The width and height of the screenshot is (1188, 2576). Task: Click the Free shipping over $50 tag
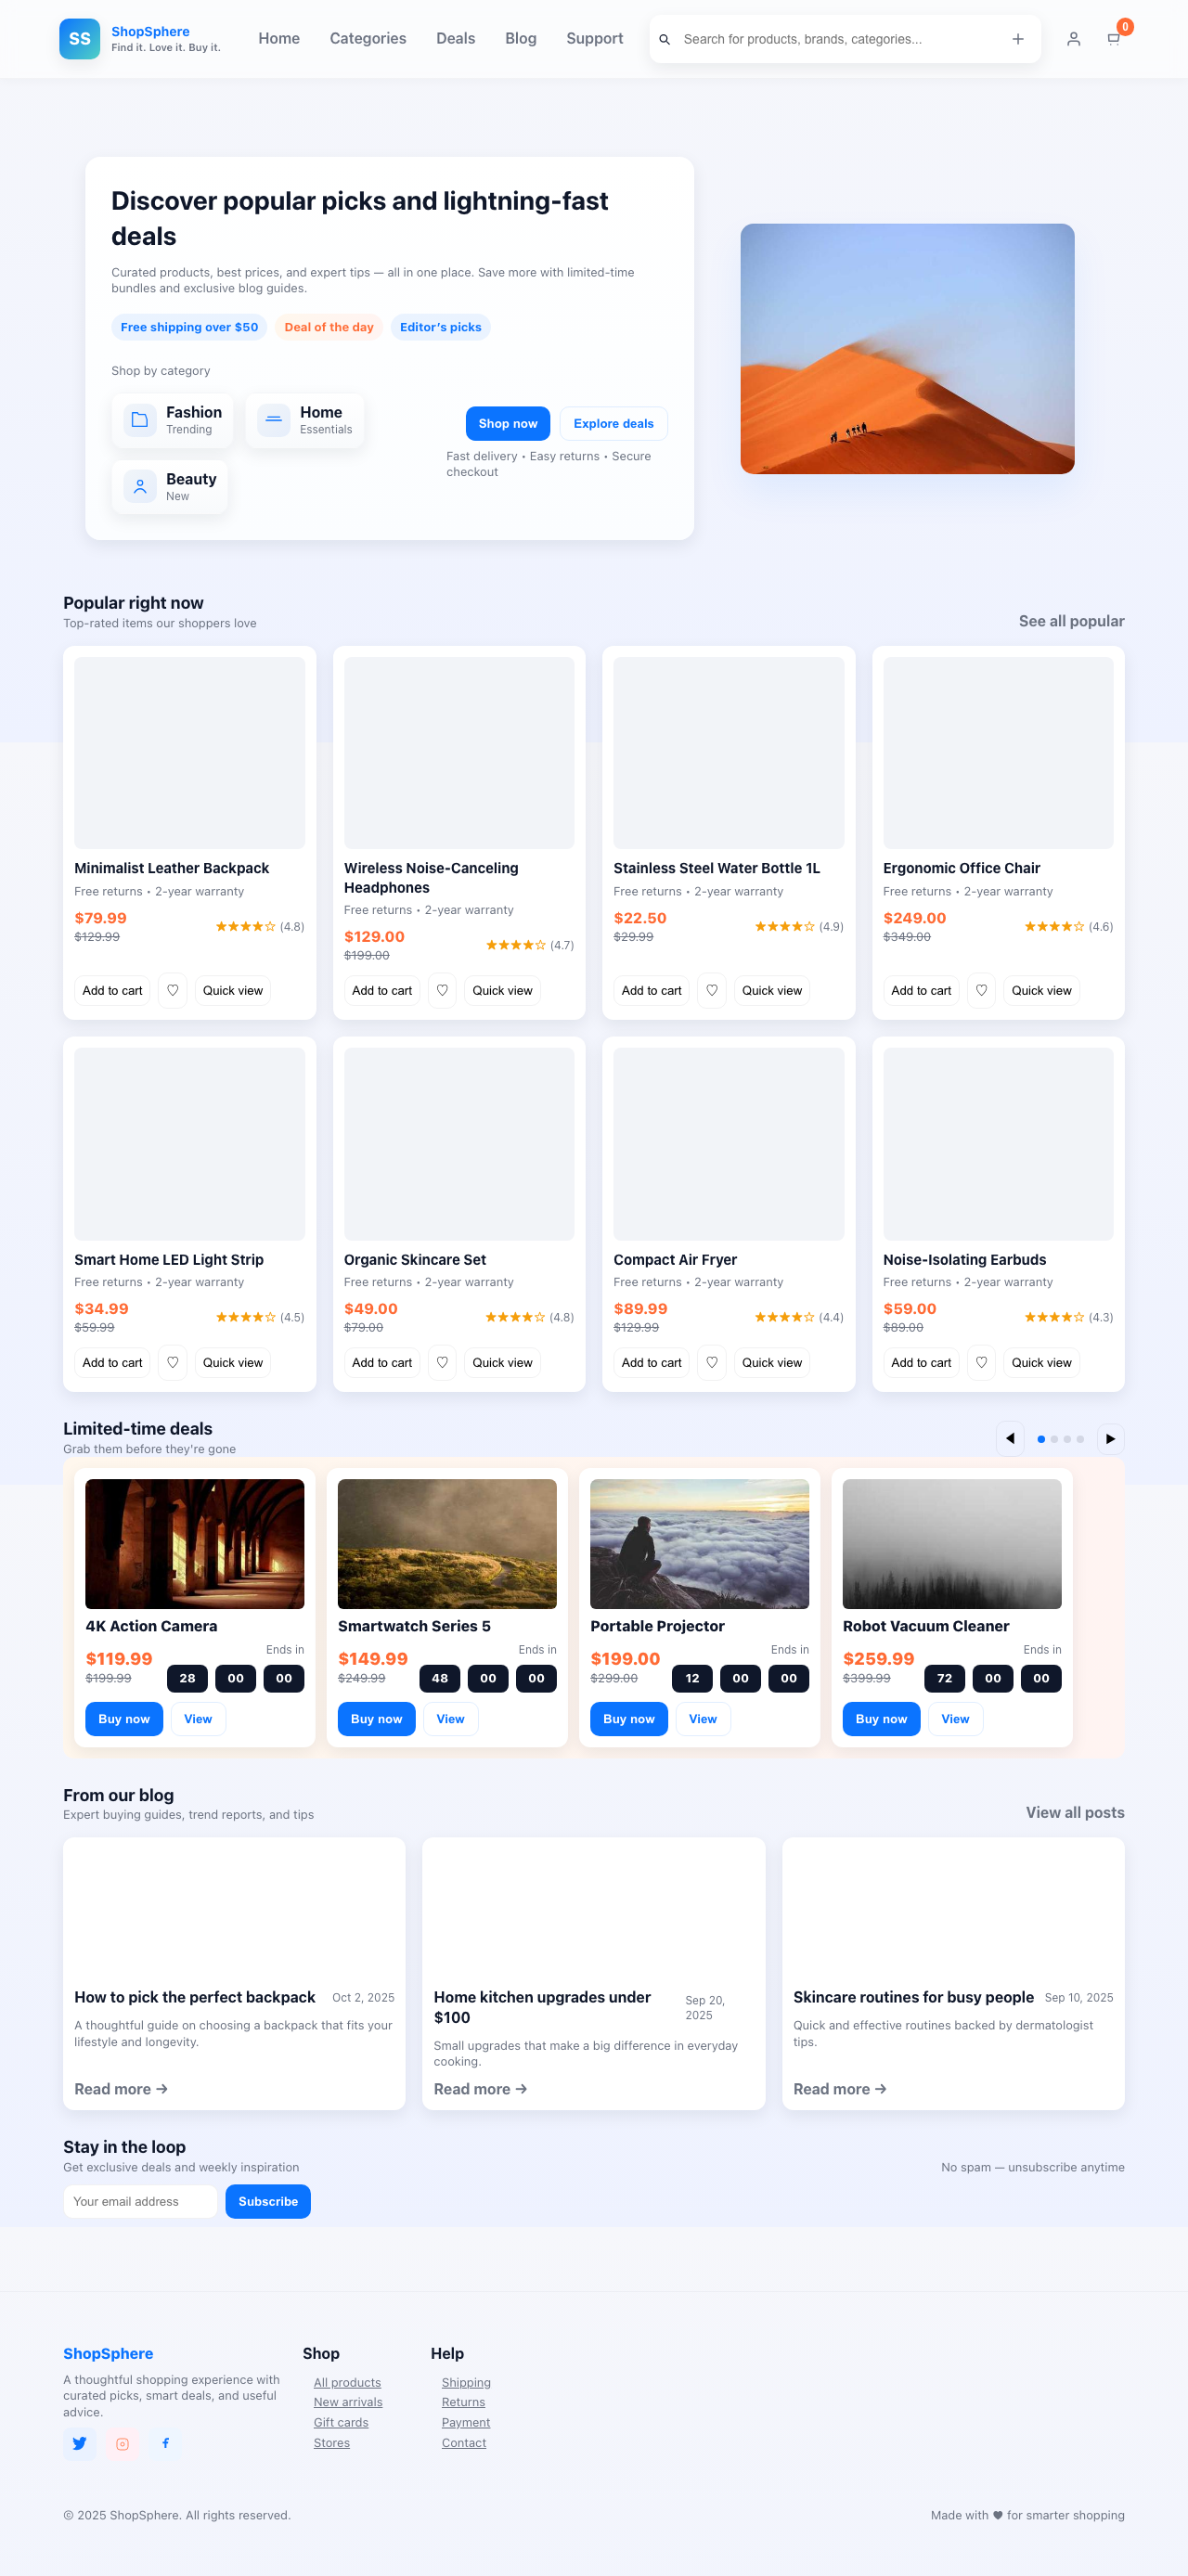(x=189, y=327)
